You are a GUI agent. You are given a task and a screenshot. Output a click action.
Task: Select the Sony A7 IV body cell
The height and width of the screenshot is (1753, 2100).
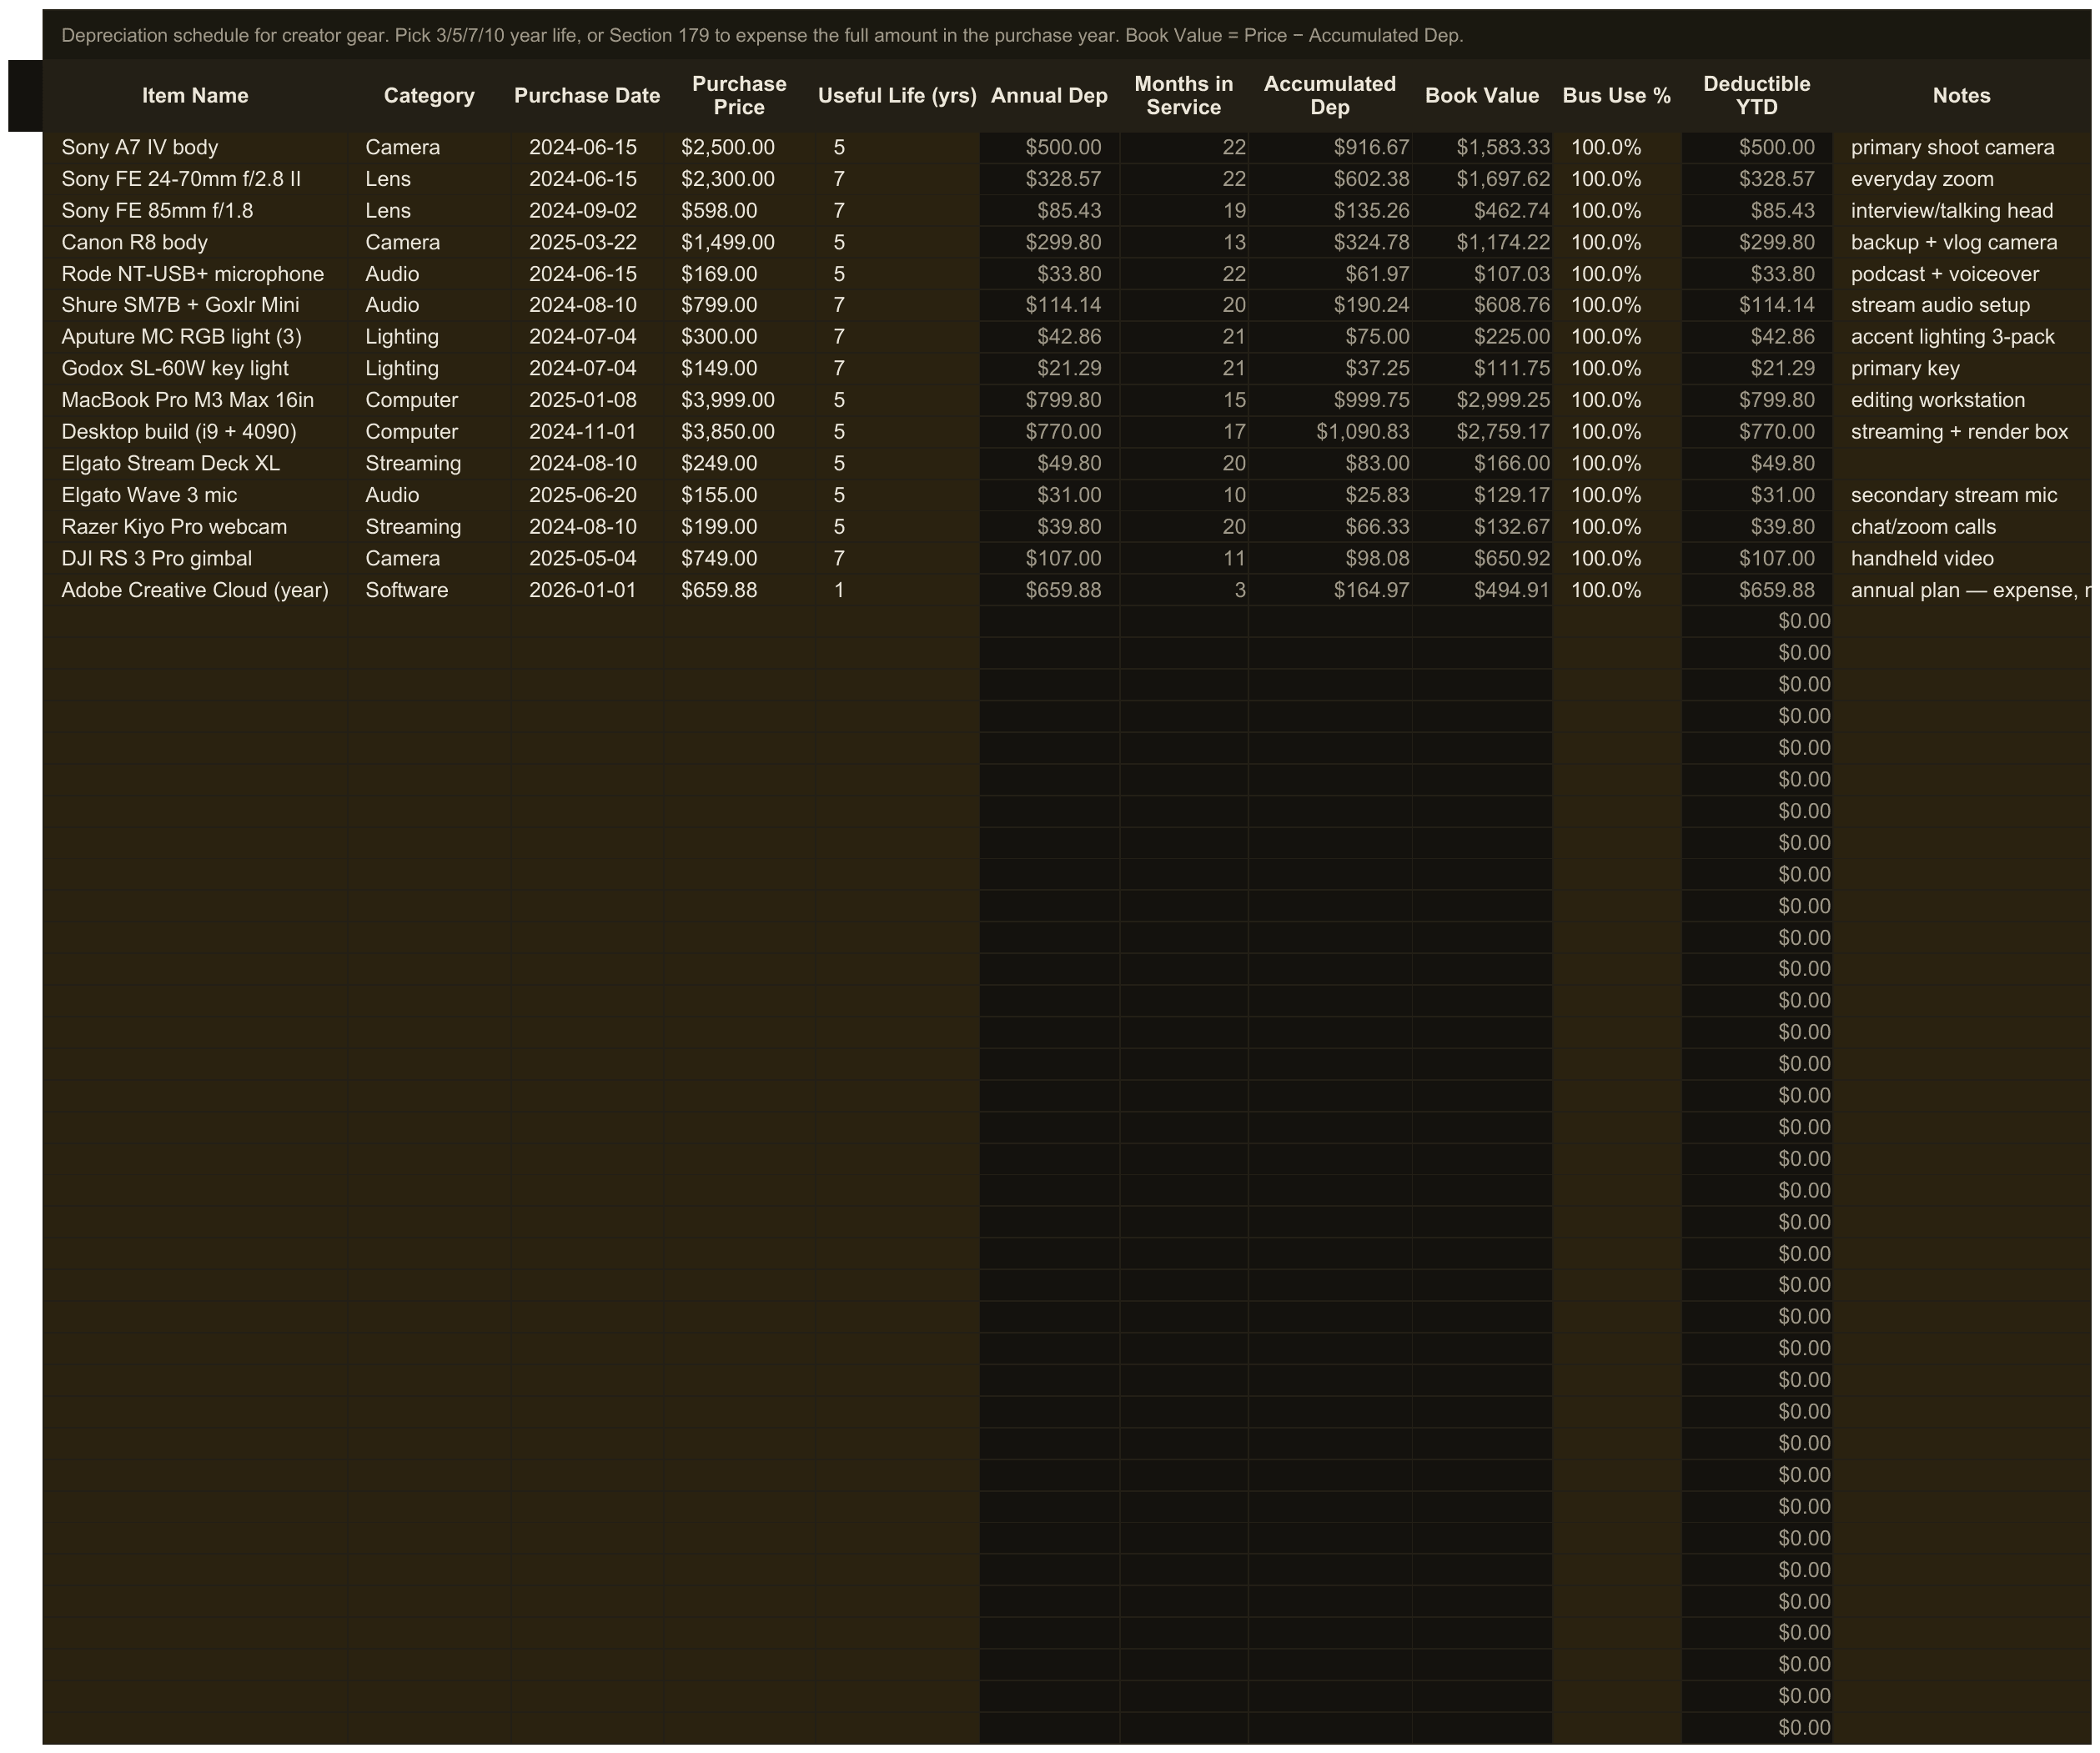(195, 148)
